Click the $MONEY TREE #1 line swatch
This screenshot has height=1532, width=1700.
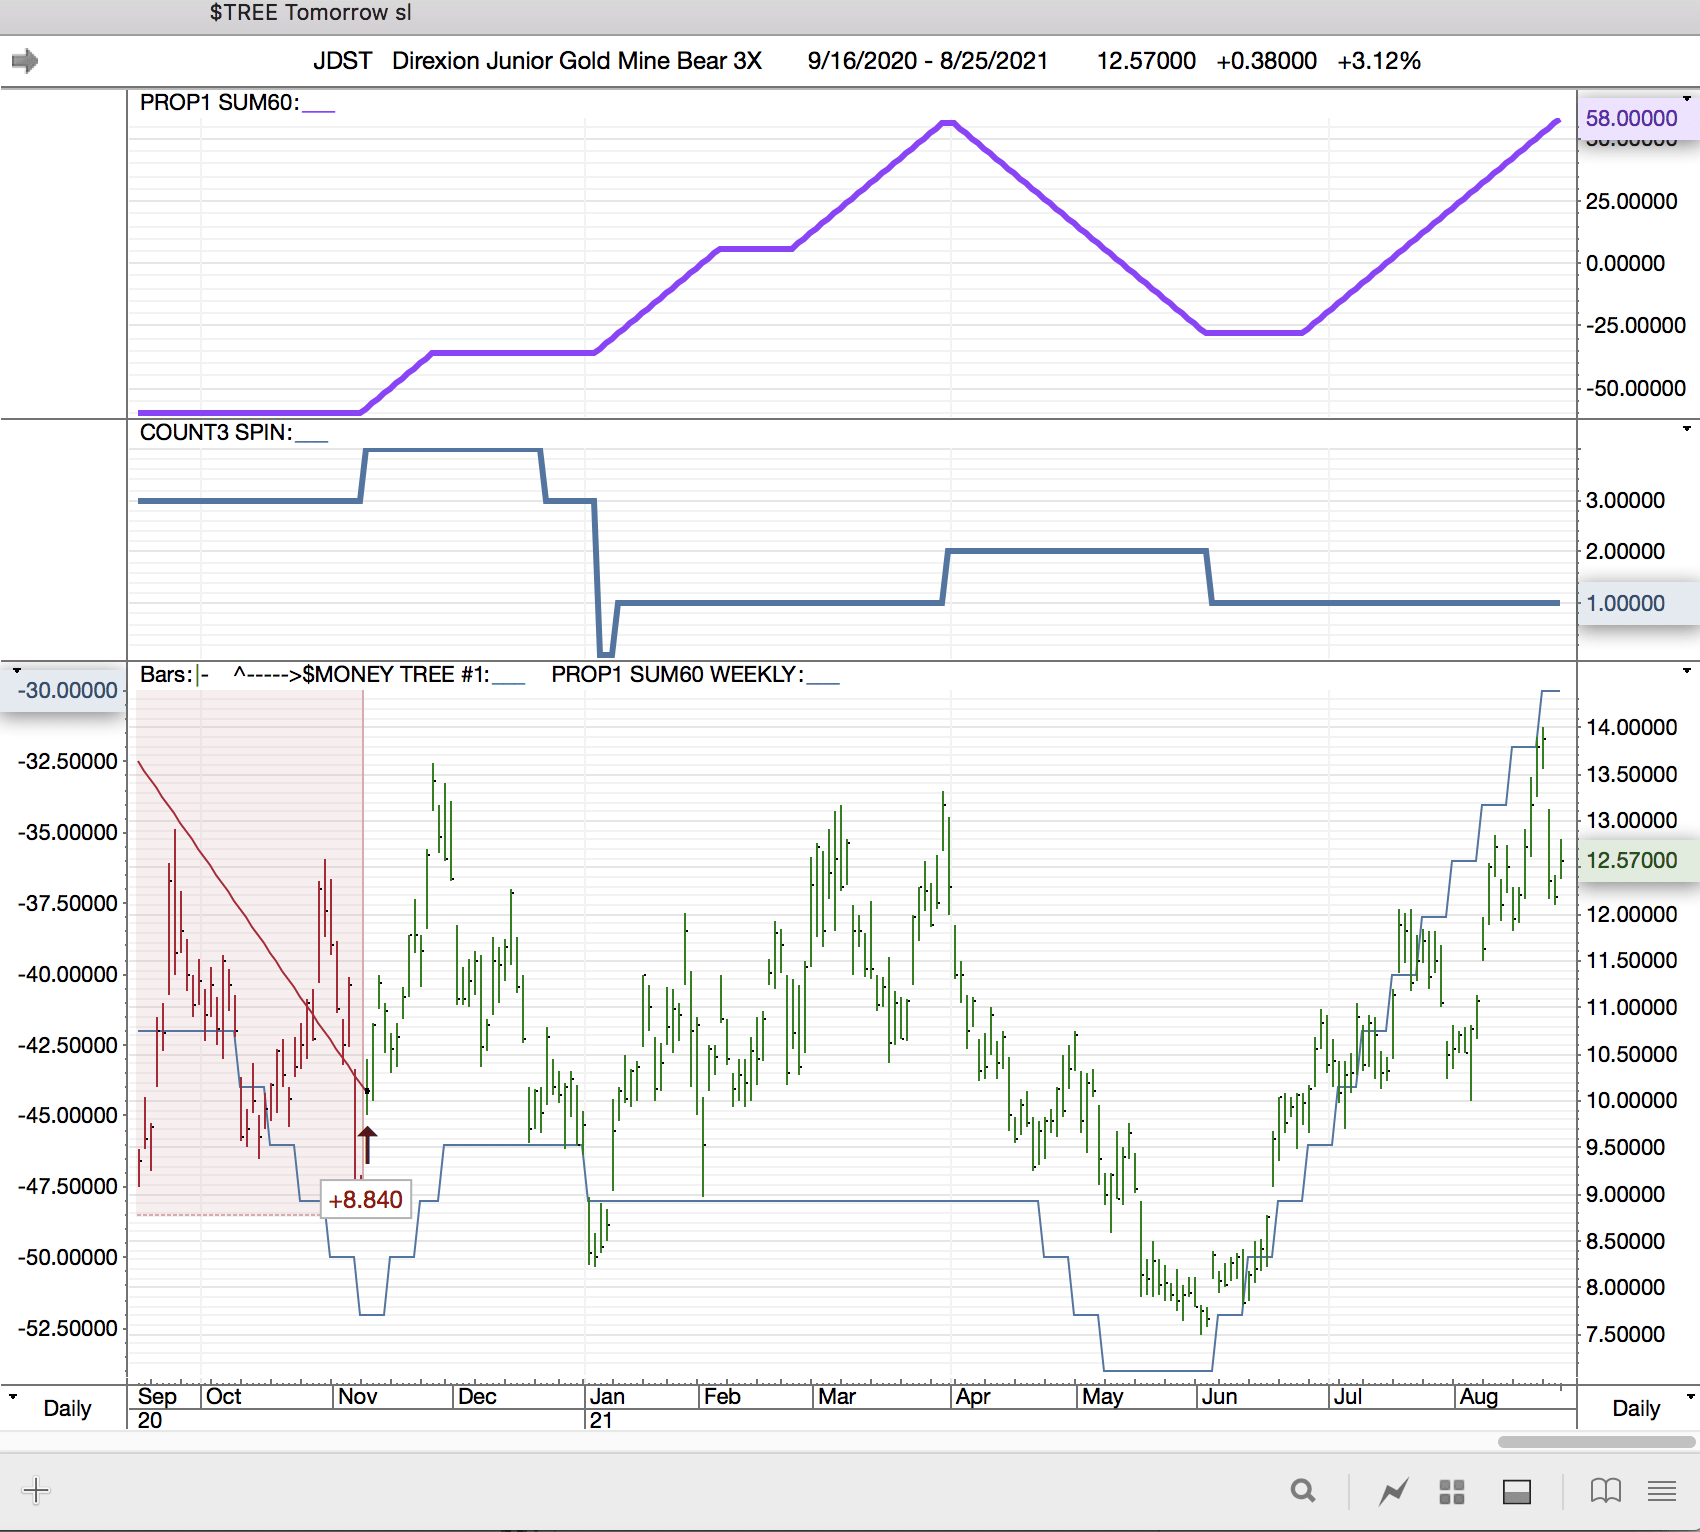tap(509, 682)
